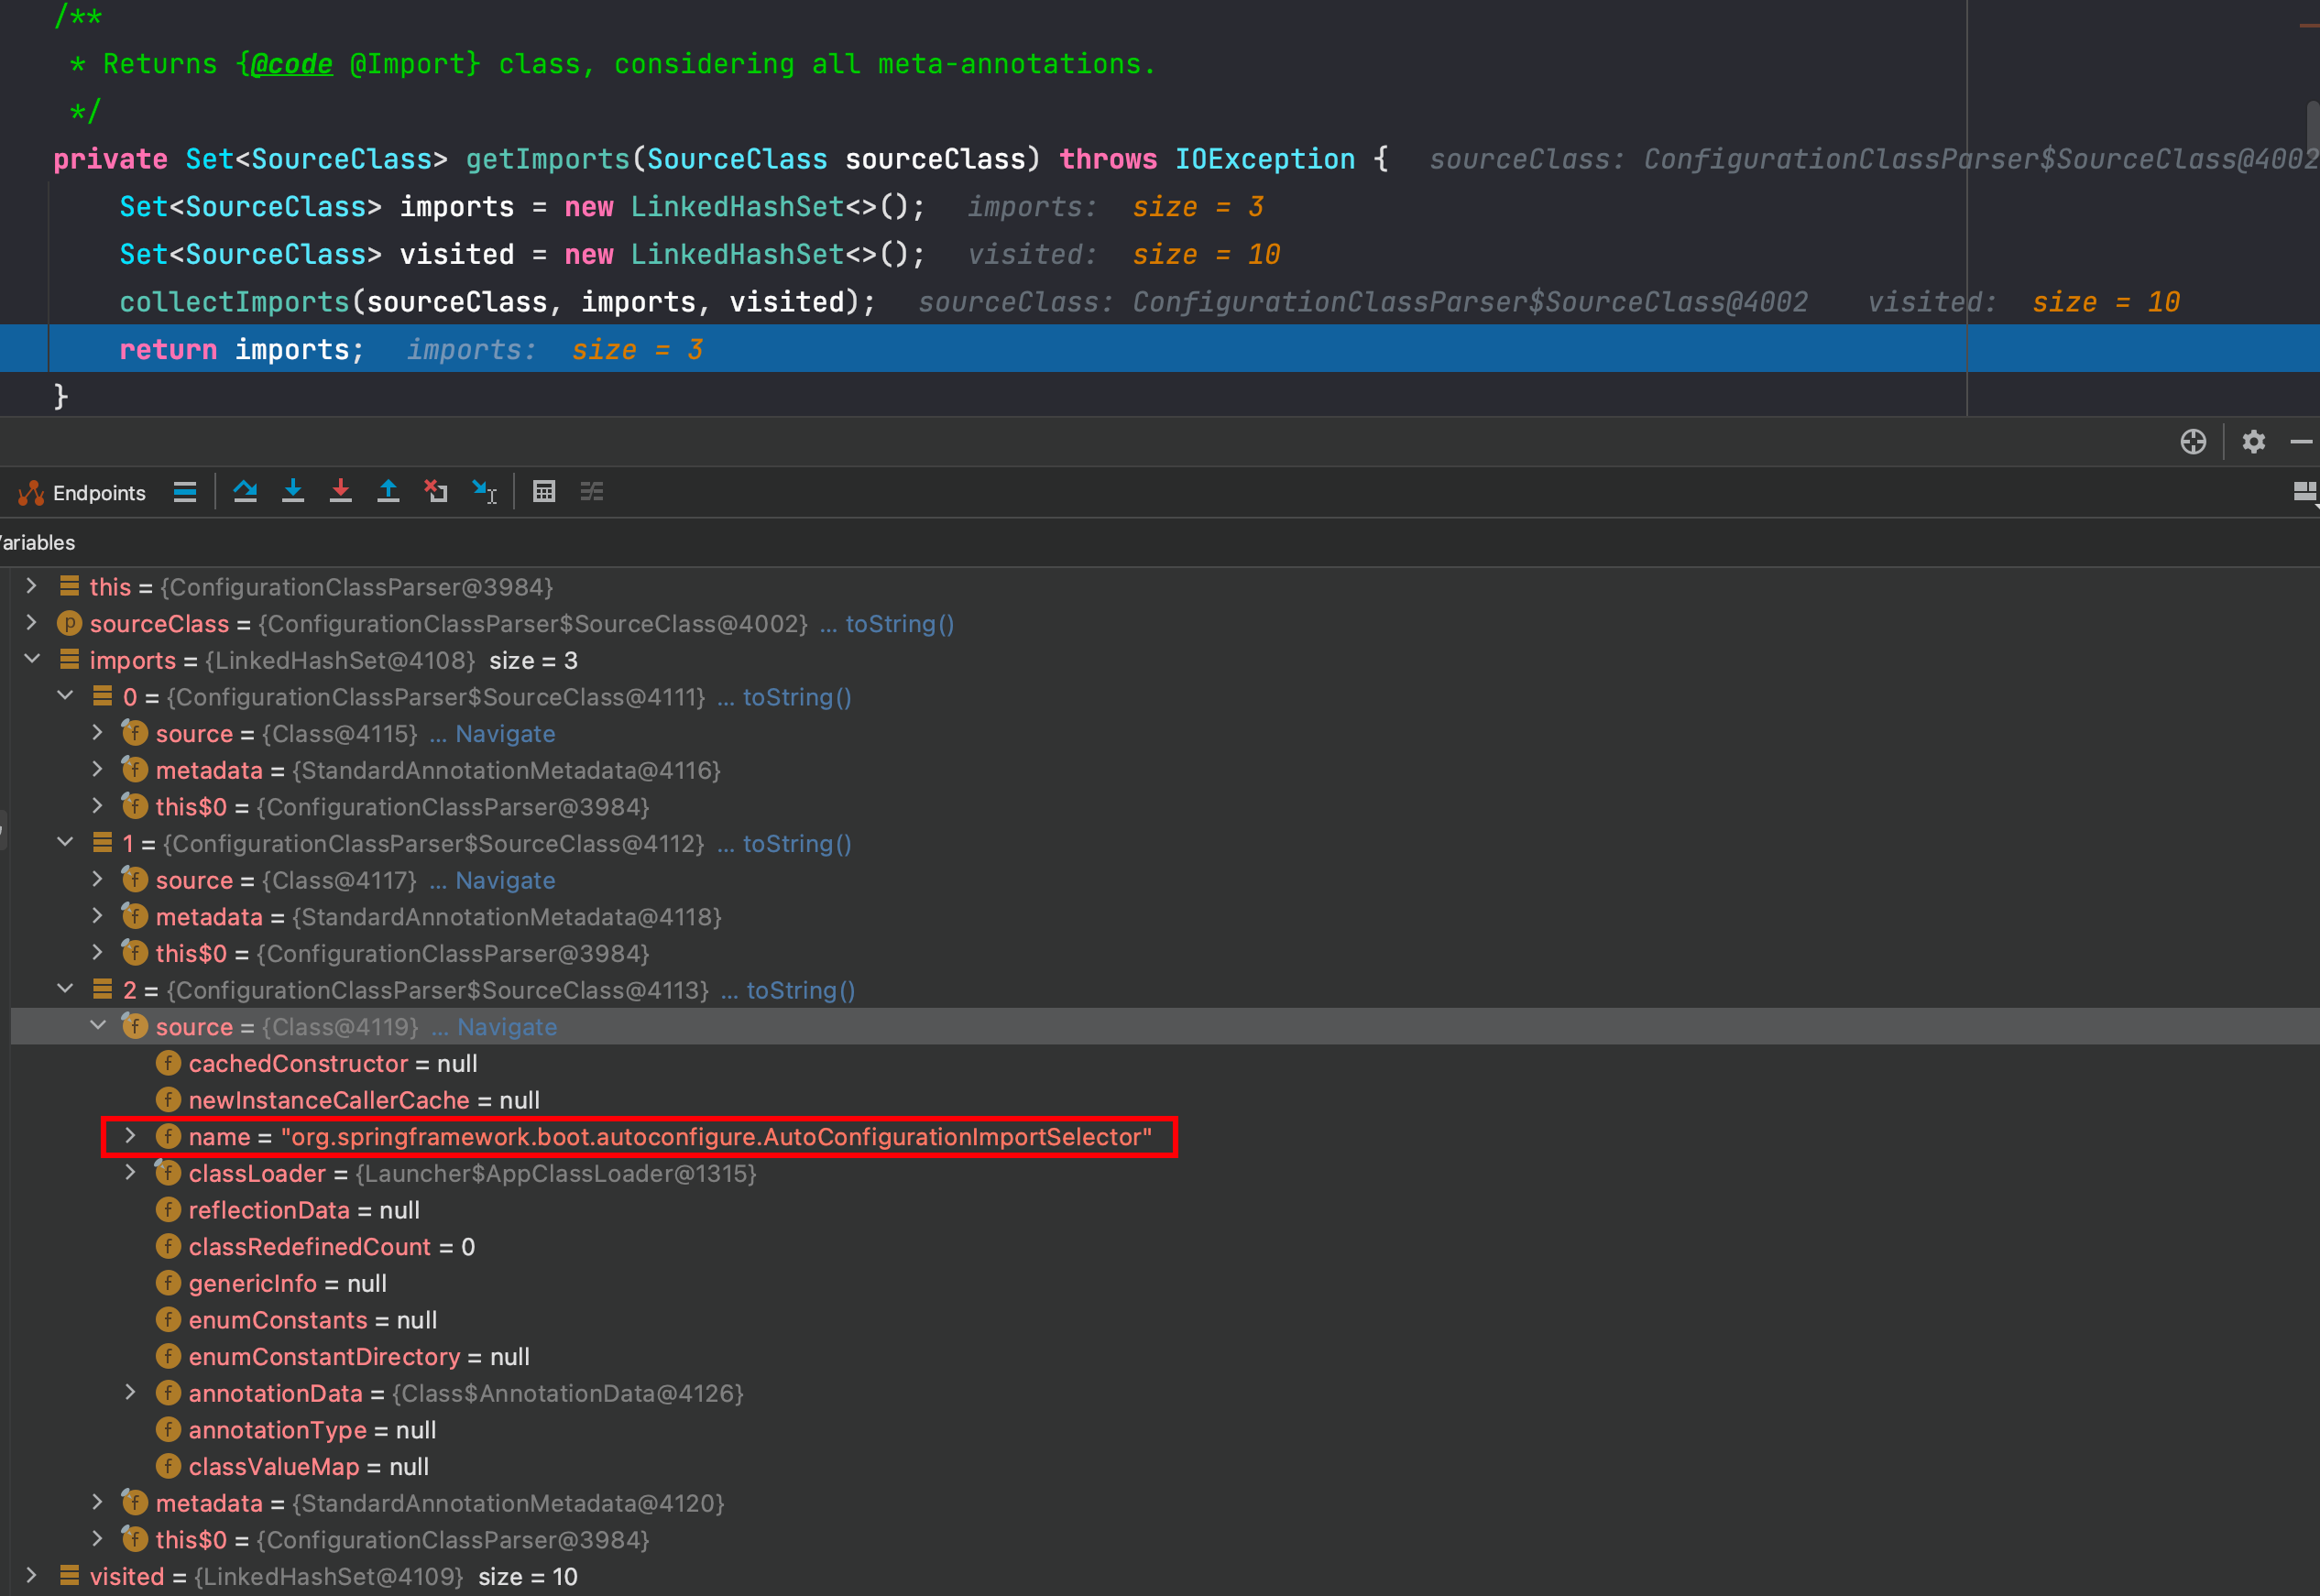Collapse imports element 0 node
Image resolution: width=2320 pixels, height=1596 pixels.
tap(65, 696)
